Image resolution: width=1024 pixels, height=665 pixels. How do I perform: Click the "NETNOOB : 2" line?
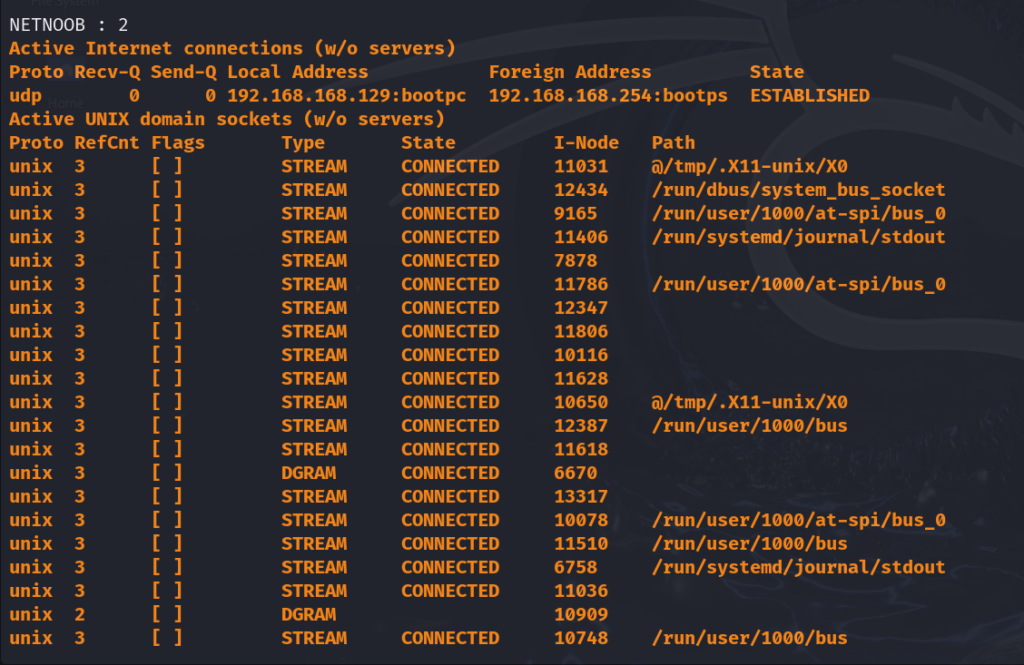tap(69, 25)
